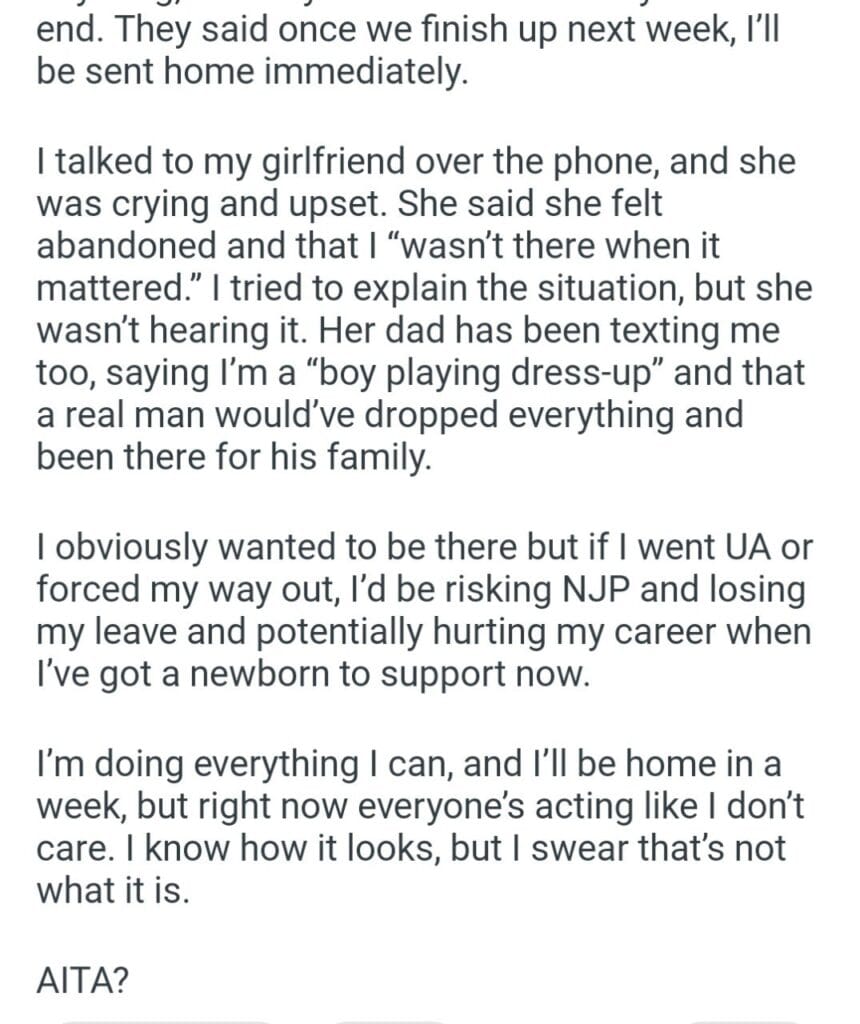The width and height of the screenshot is (860, 1024).
Task: Click the line "be sent home immediately."
Action: click(x=251, y=74)
